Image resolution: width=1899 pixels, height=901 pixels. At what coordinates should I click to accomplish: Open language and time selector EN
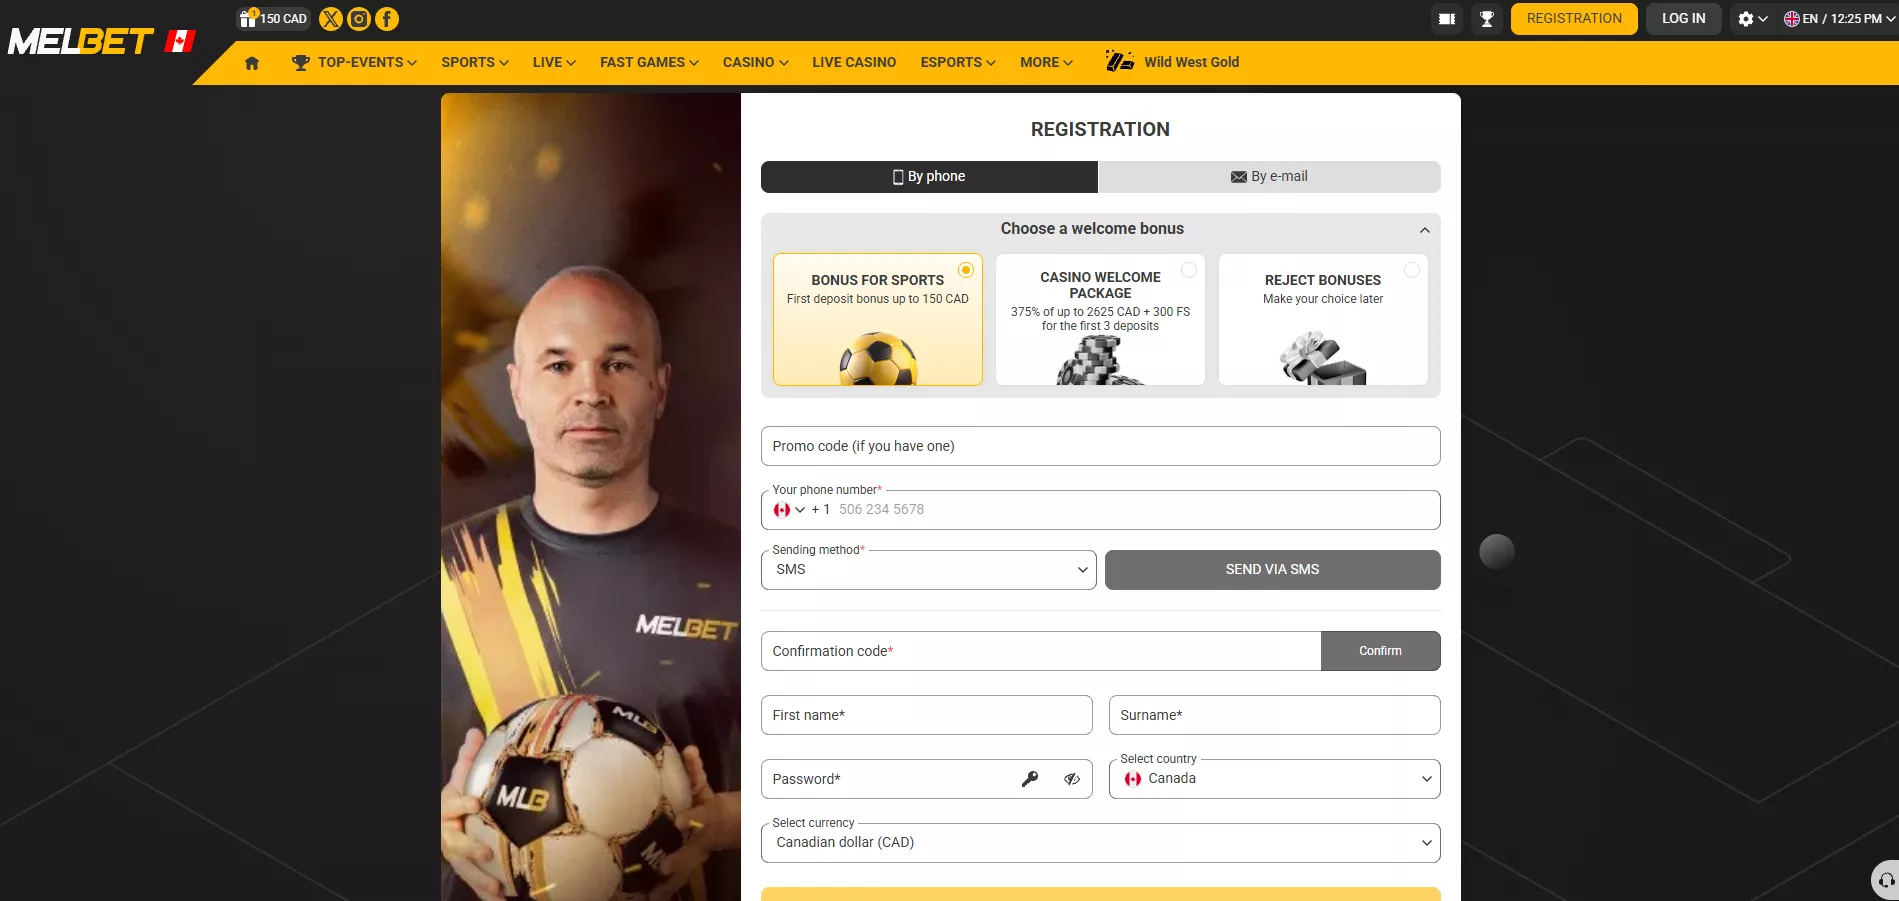click(1838, 19)
